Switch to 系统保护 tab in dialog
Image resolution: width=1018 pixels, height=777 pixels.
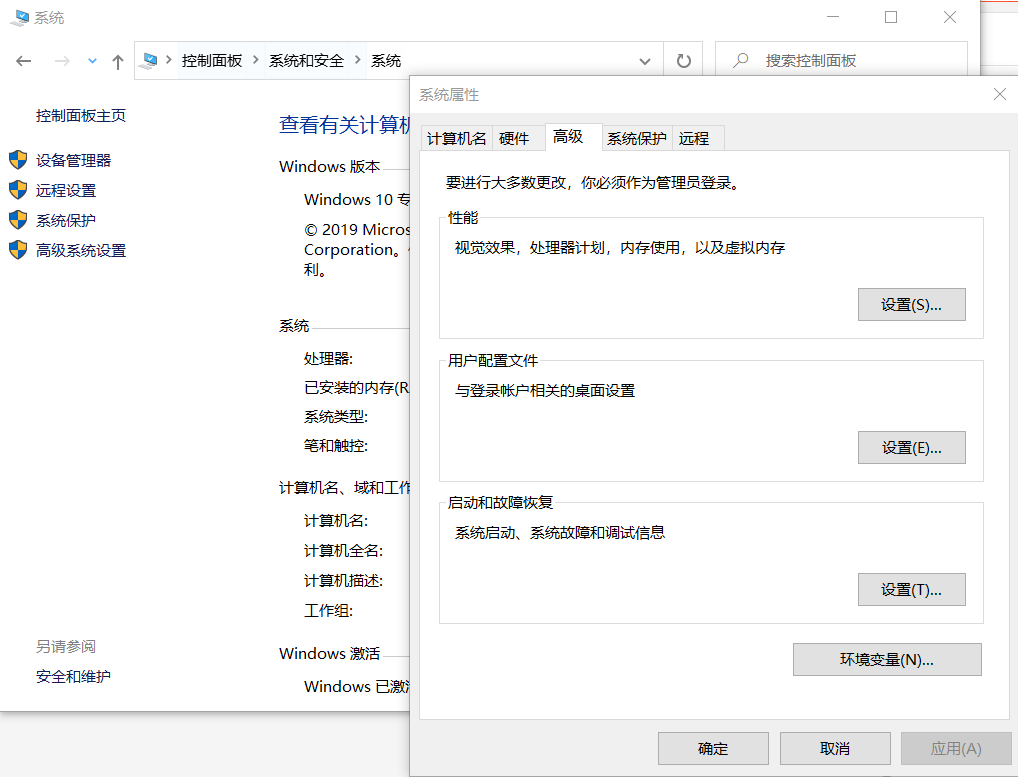click(x=637, y=138)
